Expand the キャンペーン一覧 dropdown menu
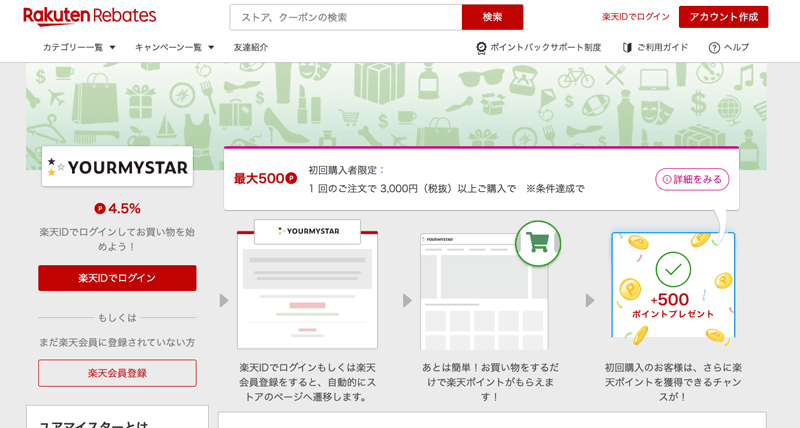 click(x=174, y=47)
